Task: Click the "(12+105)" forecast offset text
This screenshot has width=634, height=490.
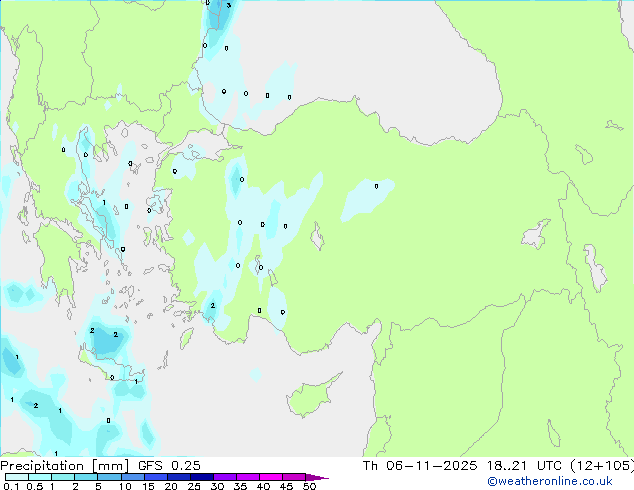Action: pos(602,466)
